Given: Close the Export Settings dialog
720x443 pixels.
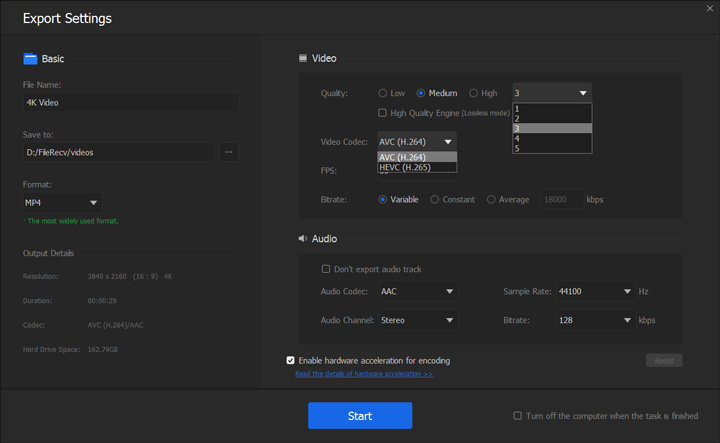Looking at the screenshot, I should pyautogui.click(x=709, y=9).
